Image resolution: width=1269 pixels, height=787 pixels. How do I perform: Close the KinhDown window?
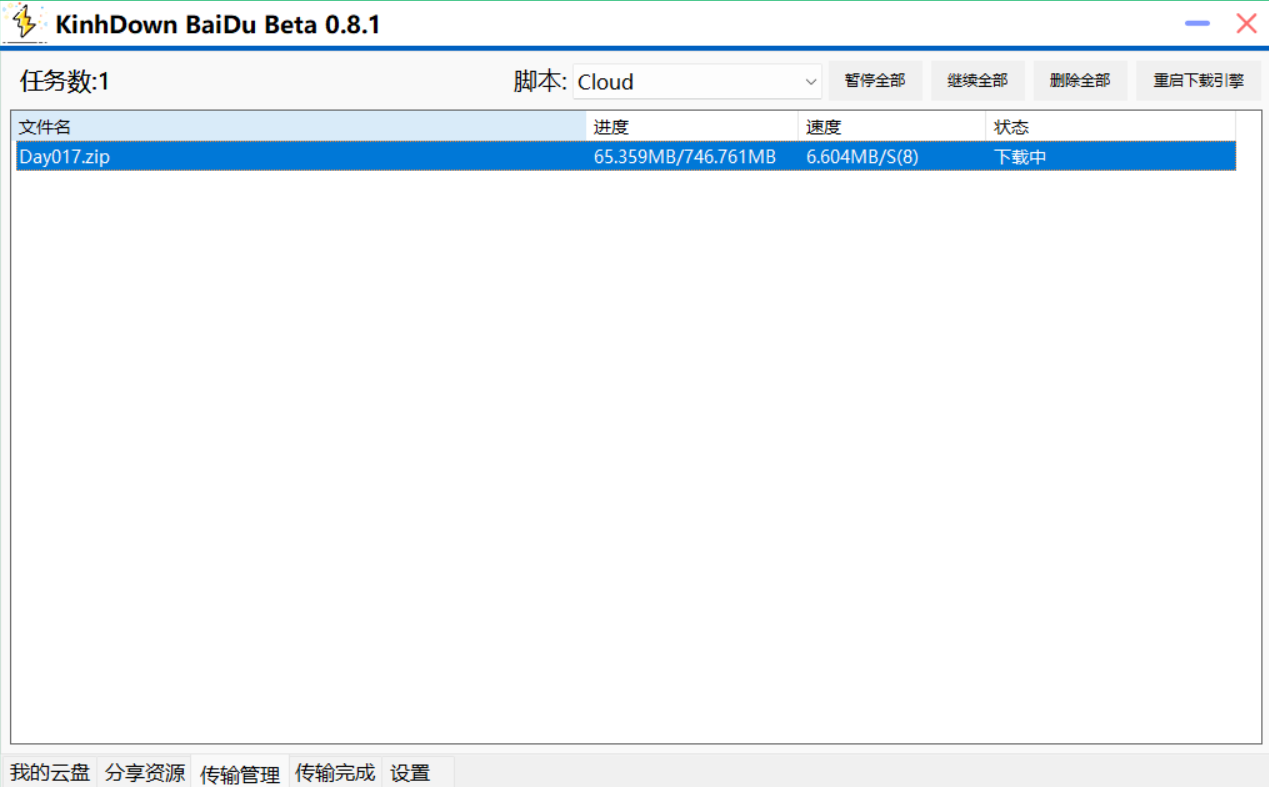(x=1246, y=24)
